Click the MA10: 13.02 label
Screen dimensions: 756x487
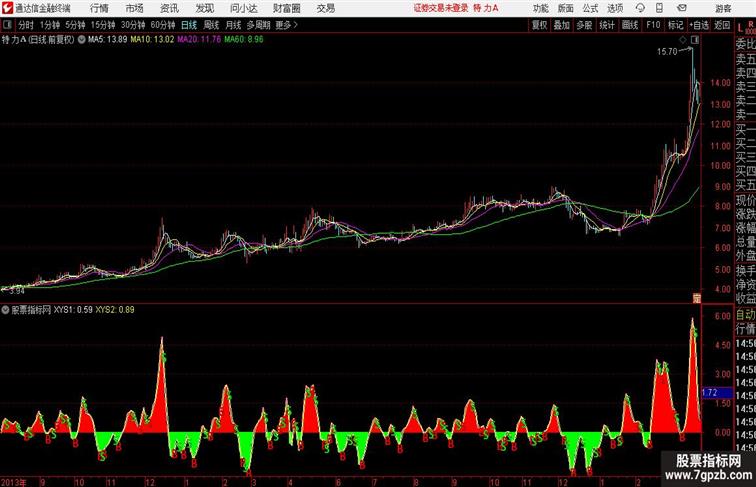pos(152,40)
